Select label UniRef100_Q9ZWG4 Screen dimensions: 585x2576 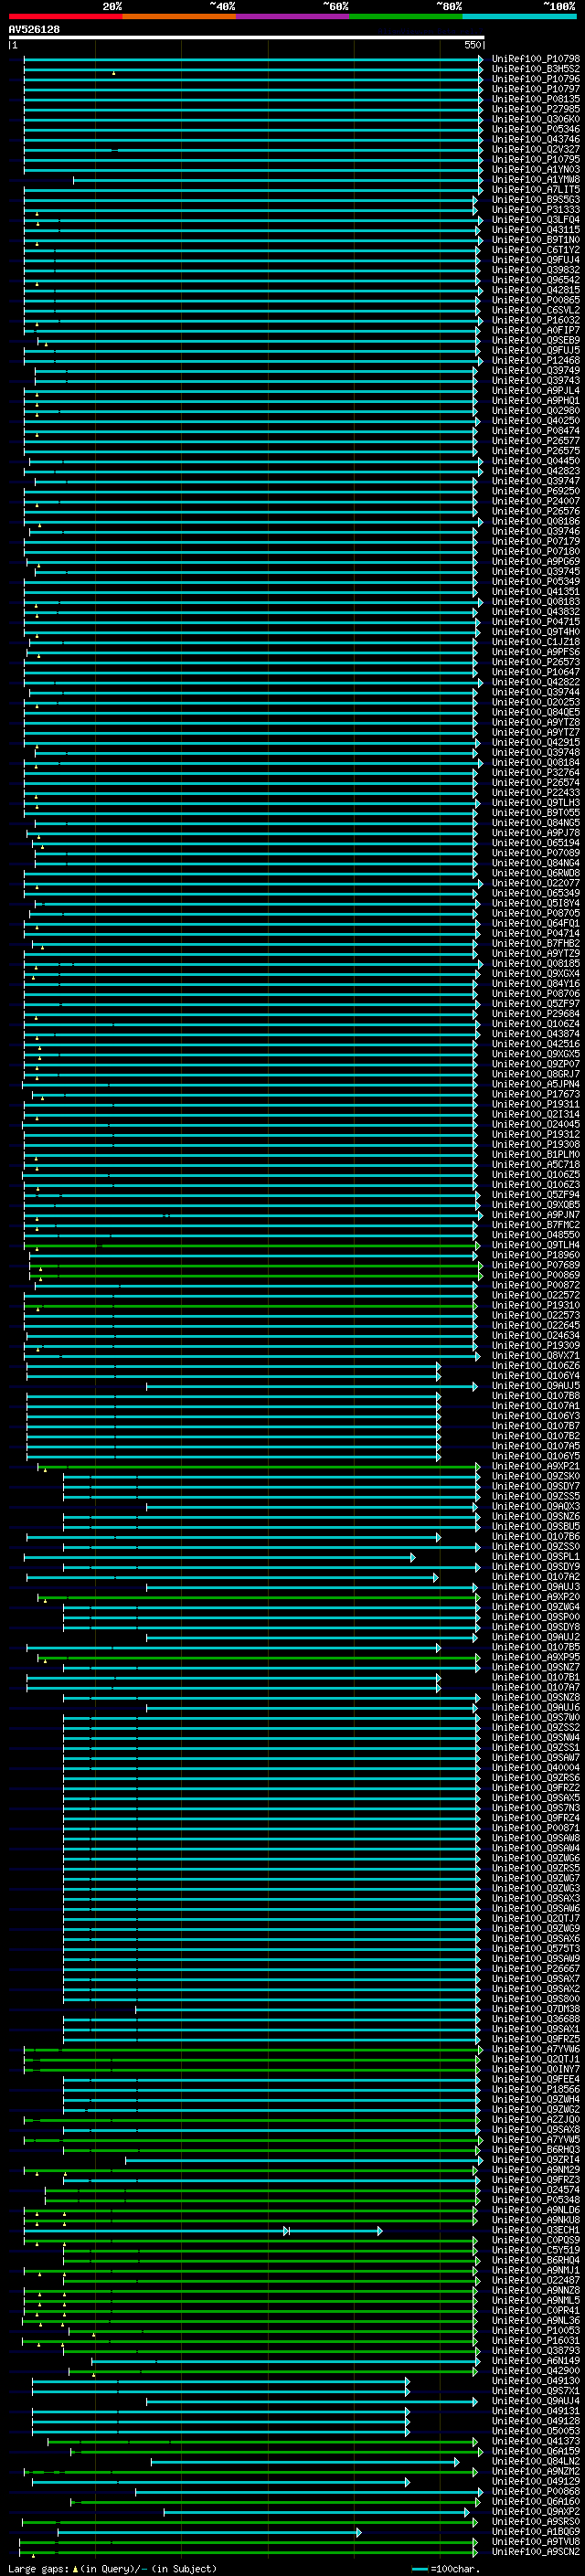536,1607
